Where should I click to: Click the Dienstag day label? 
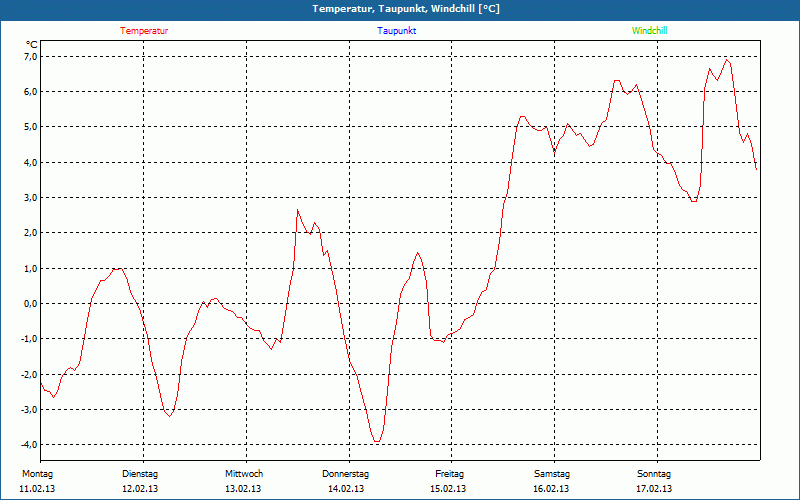click(140, 474)
